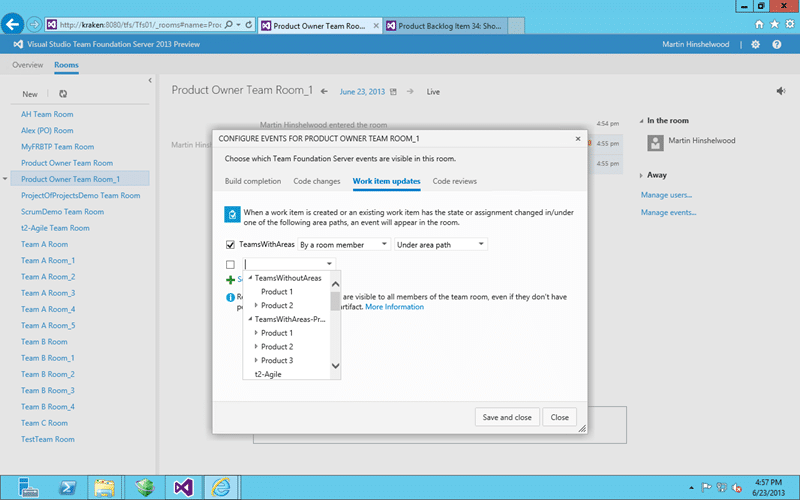Click the help question mark icon
800x500 pixels.
click(x=777, y=44)
